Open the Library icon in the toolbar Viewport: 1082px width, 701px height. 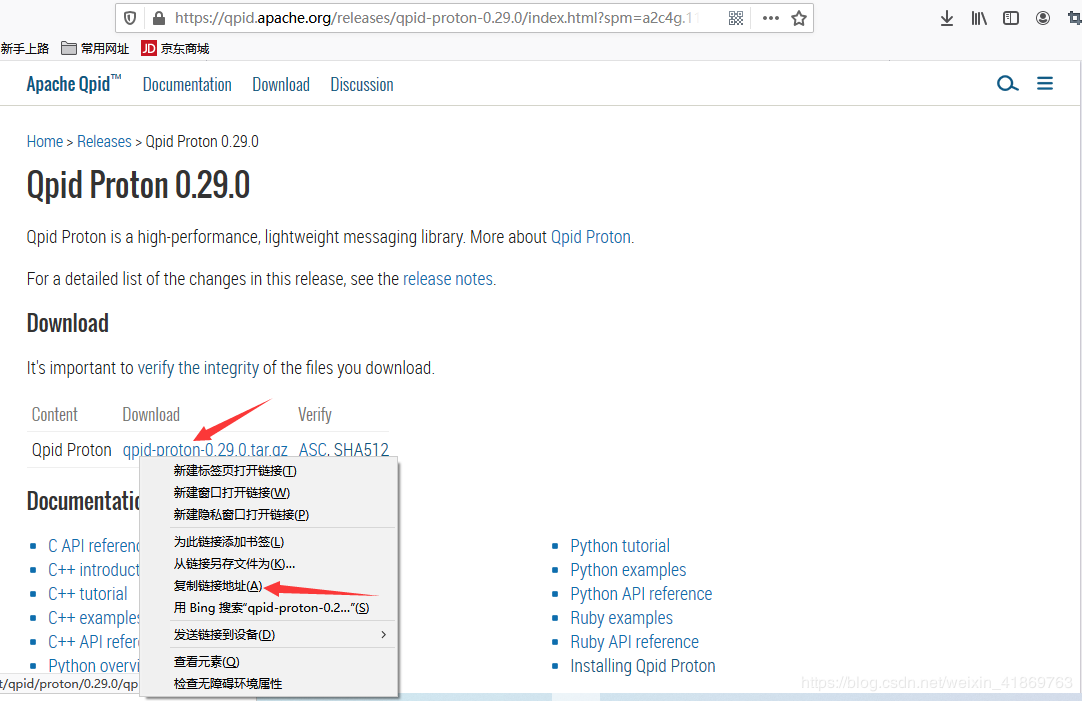click(978, 17)
